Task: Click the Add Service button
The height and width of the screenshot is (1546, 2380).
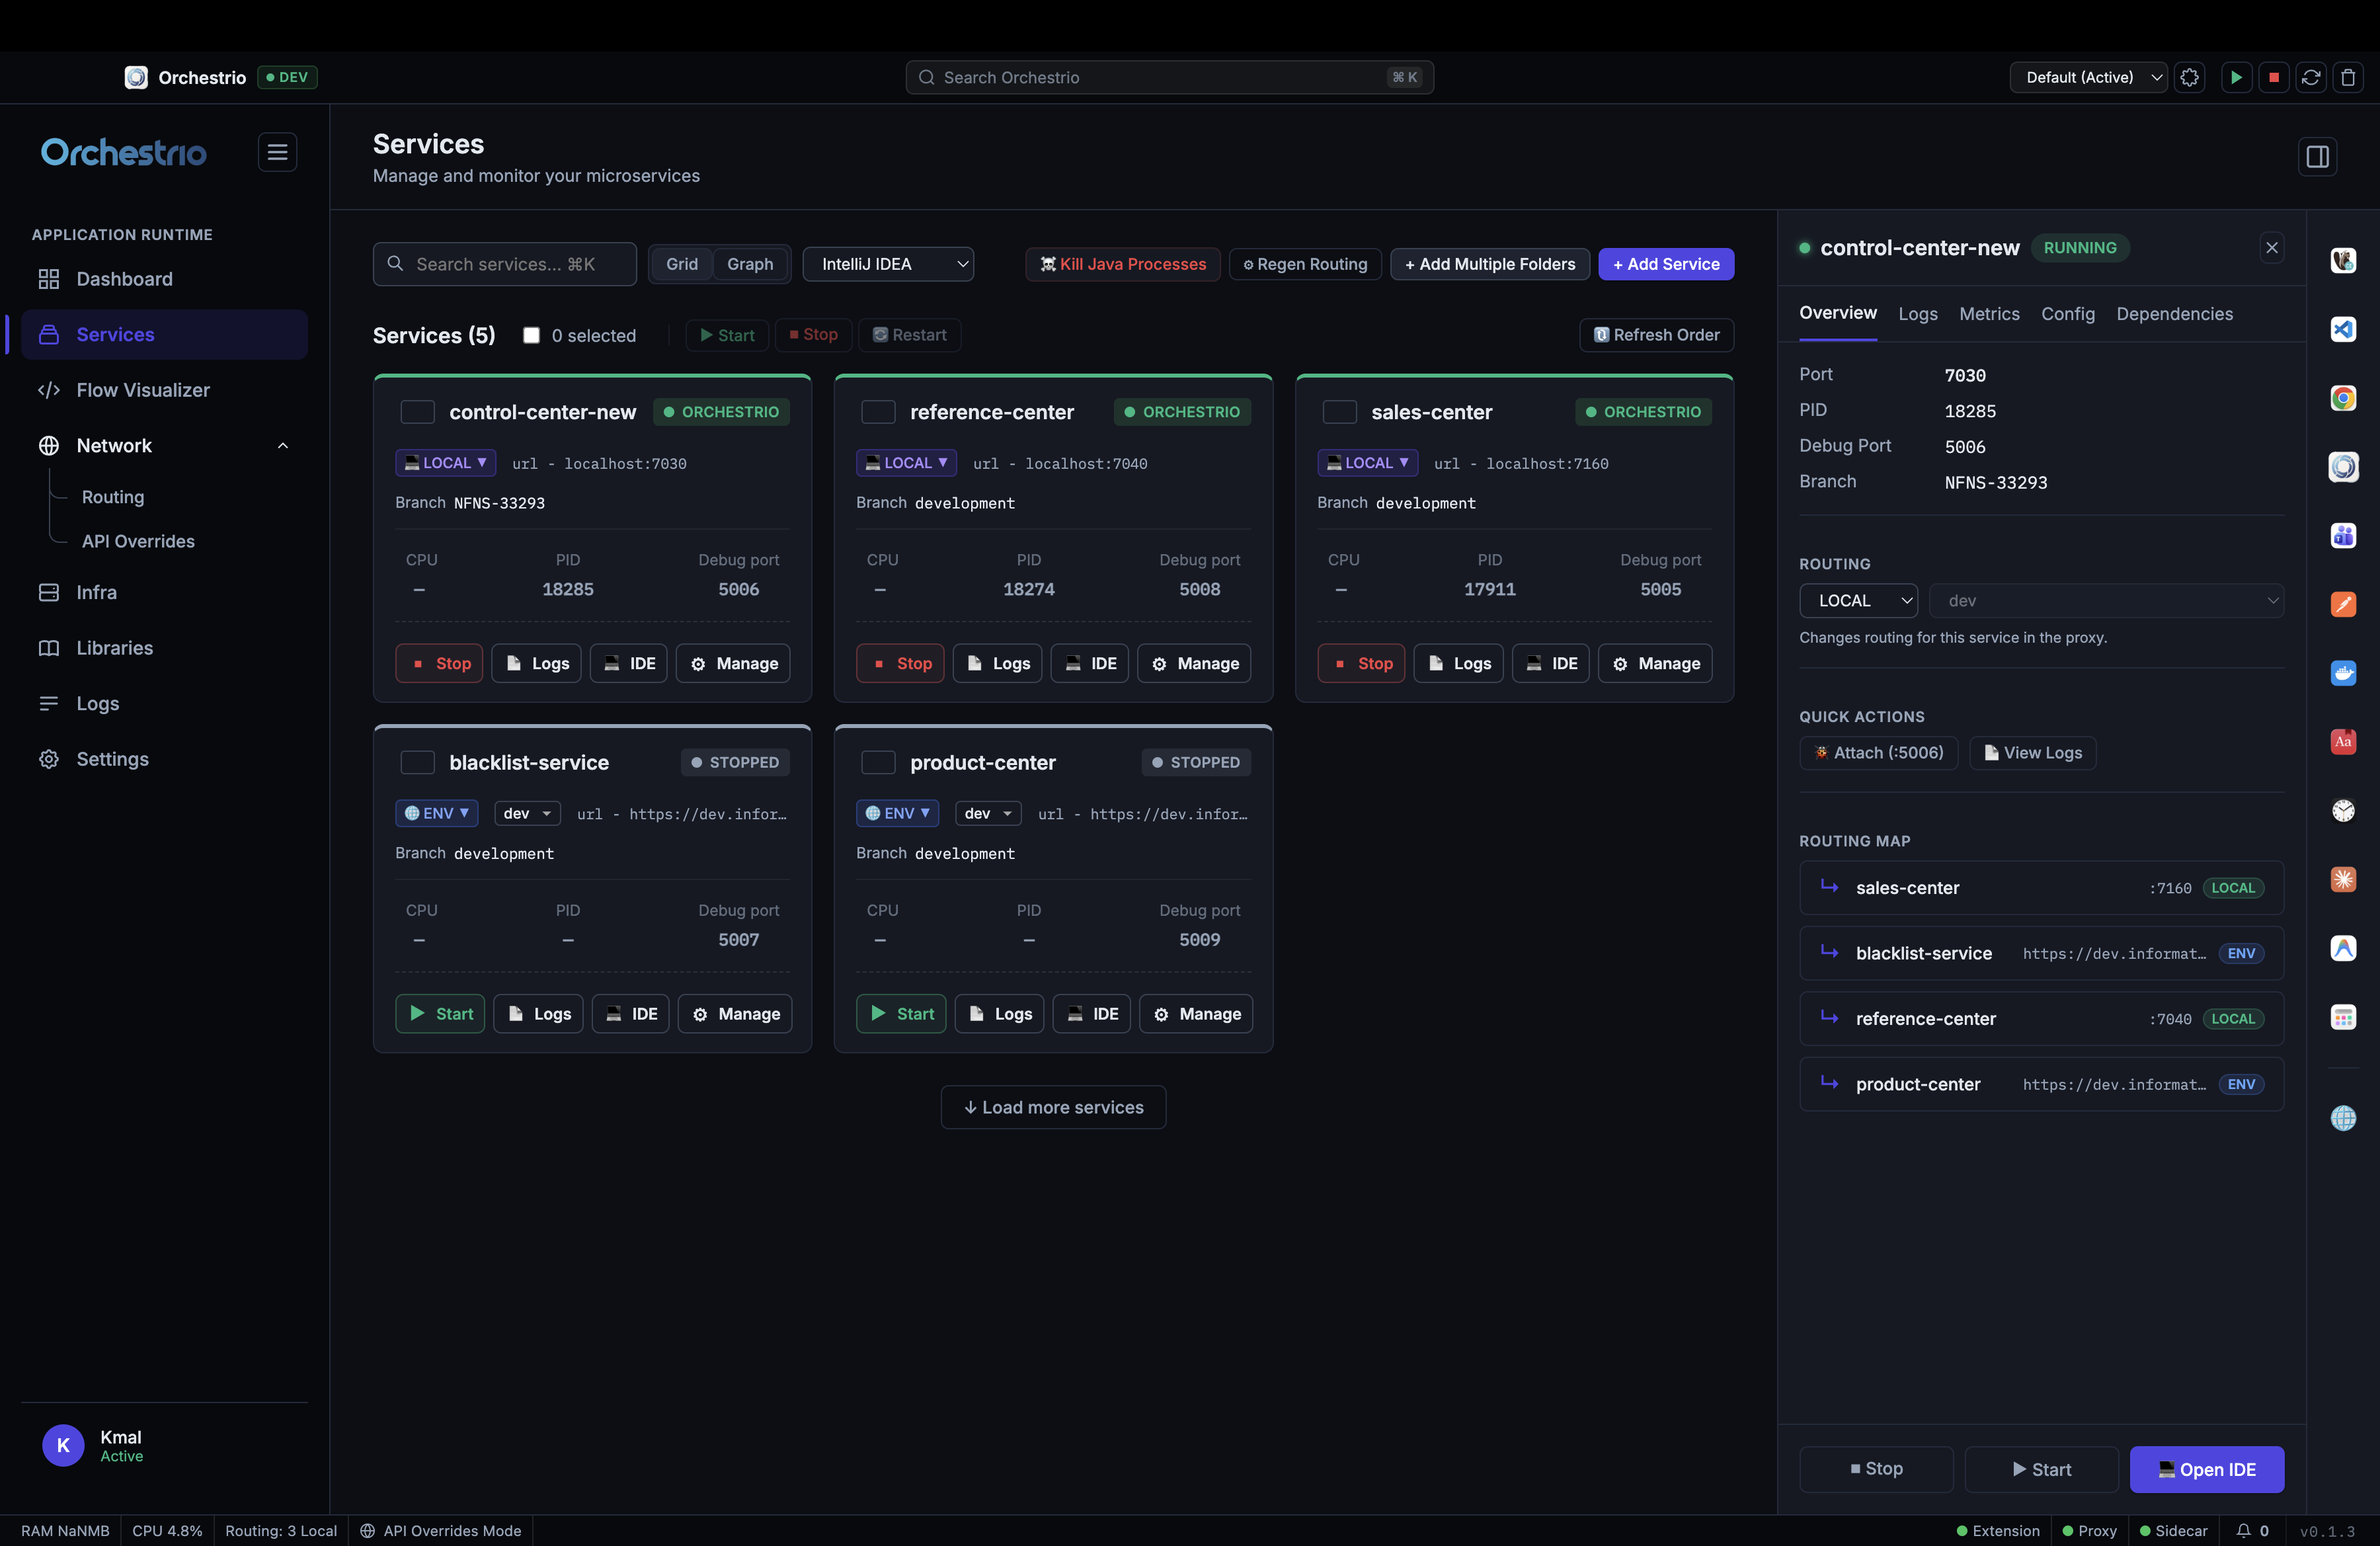Action: point(1665,264)
